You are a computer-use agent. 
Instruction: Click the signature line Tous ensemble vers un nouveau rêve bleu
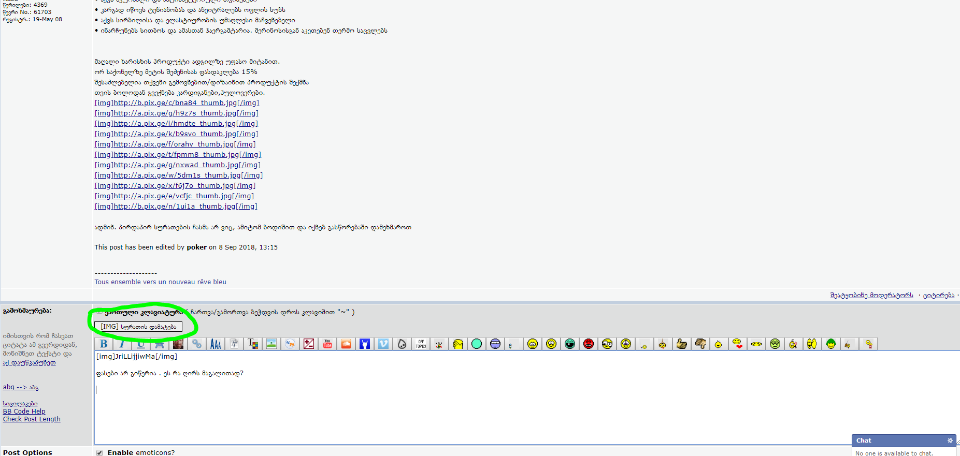click(x=160, y=282)
